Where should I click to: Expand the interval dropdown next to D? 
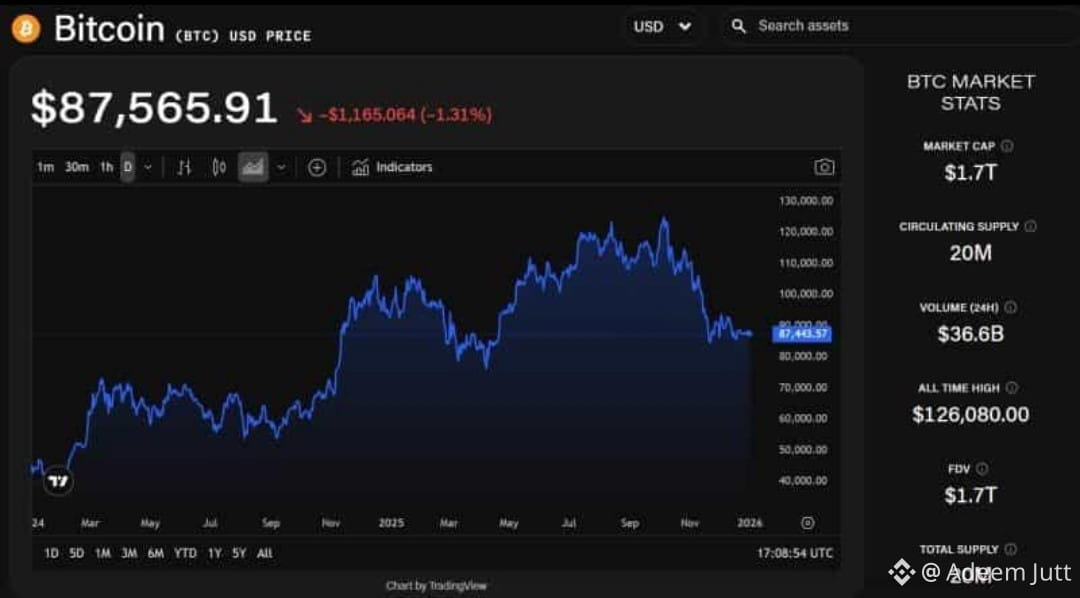point(147,167)
